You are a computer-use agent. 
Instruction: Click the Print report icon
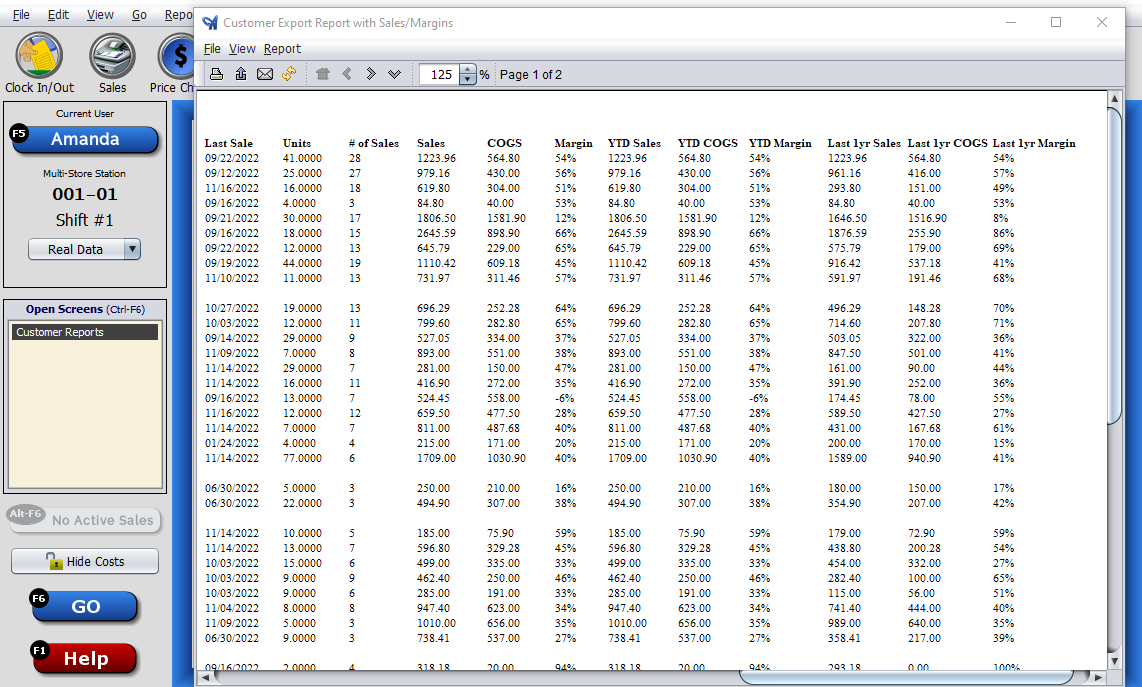[216, 74]
